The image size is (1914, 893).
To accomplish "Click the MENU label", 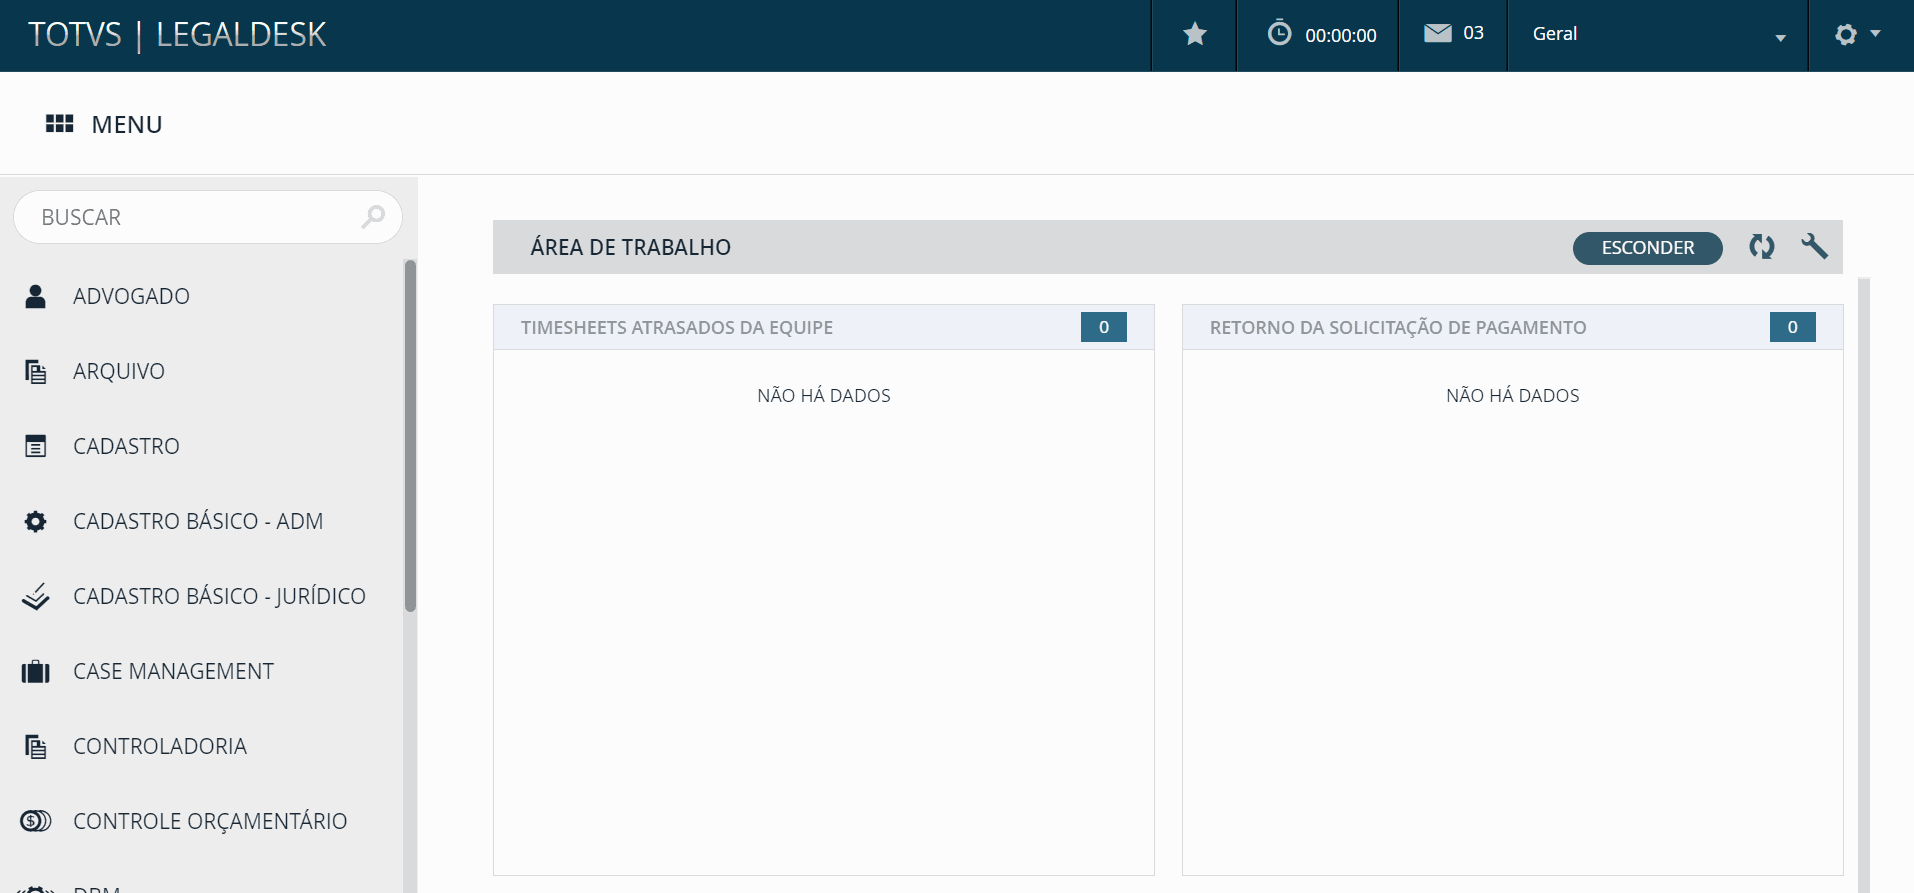I will [127, 124].
